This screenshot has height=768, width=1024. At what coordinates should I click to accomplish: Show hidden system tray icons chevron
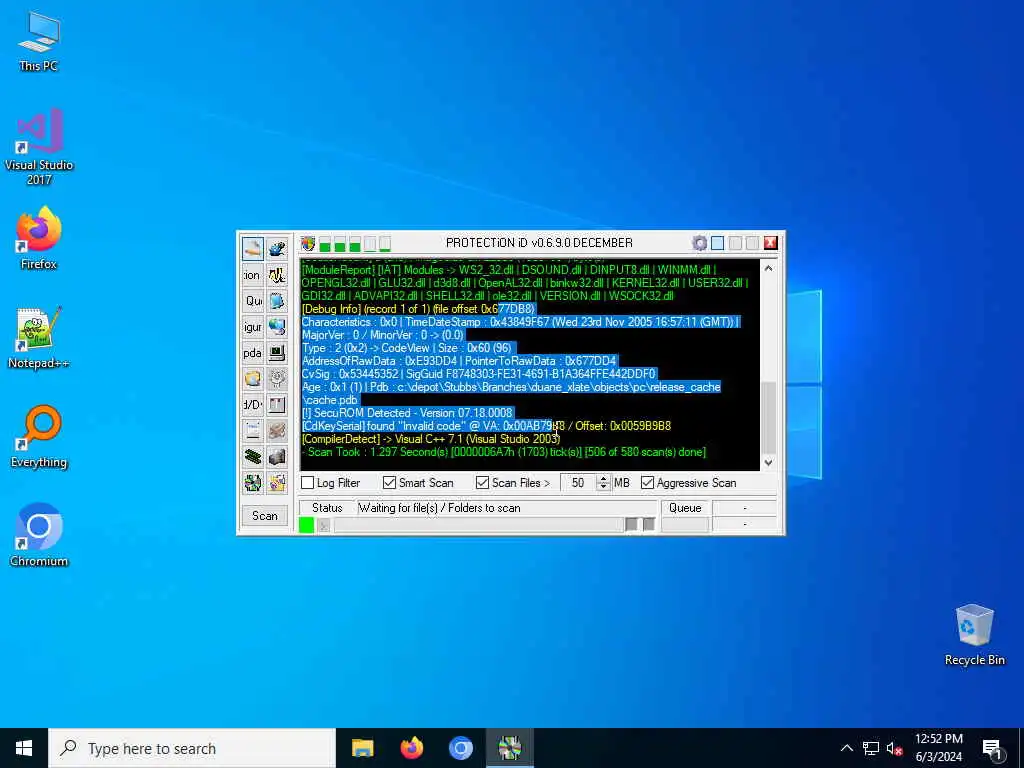(x=846, y=748)
